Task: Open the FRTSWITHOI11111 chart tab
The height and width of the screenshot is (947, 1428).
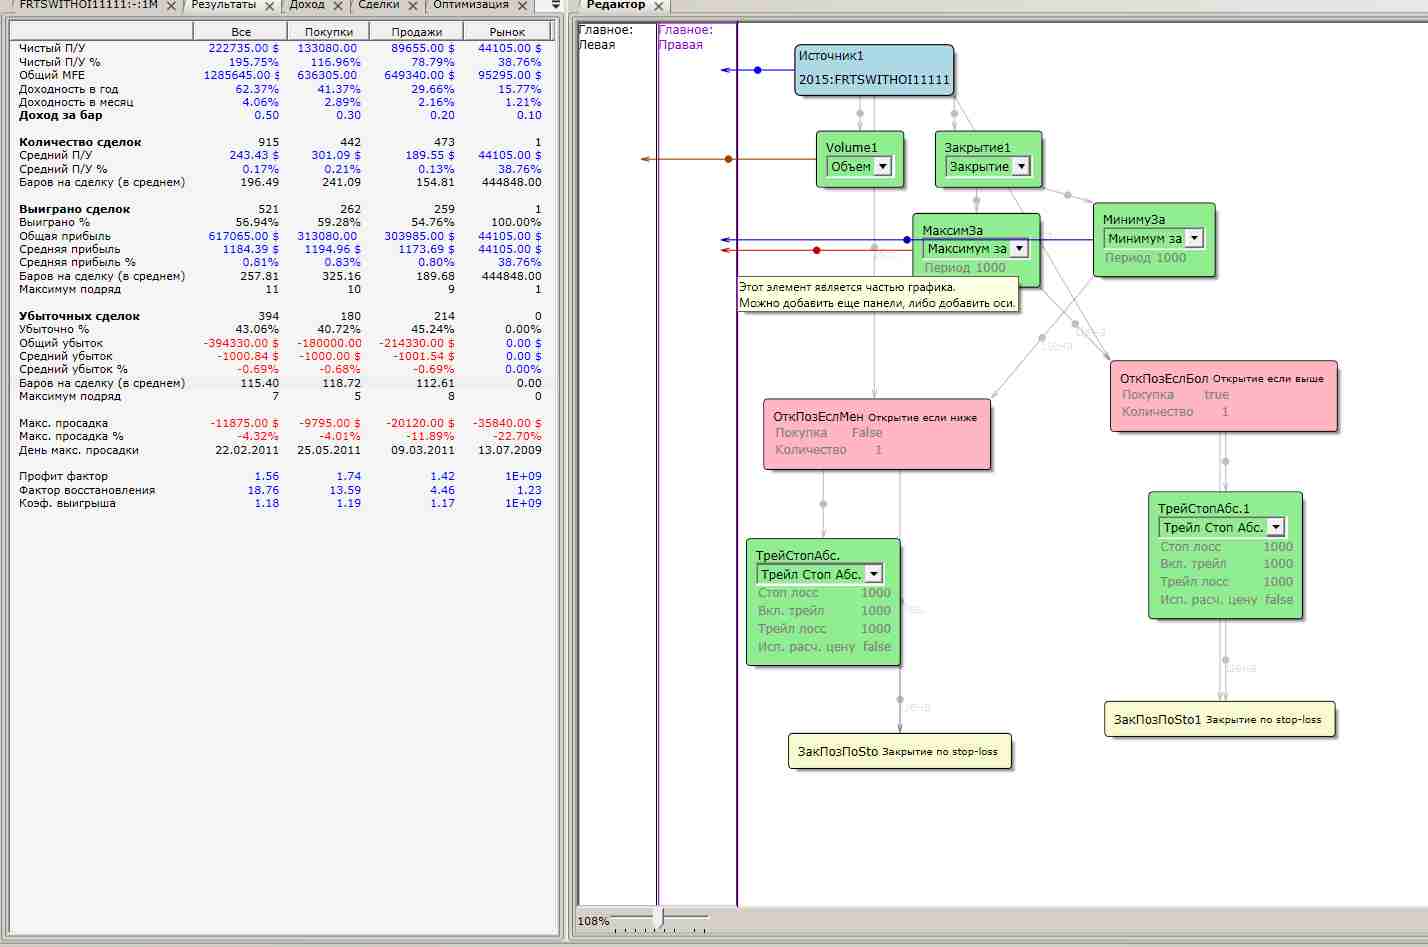Action: [x=88, y=5]
